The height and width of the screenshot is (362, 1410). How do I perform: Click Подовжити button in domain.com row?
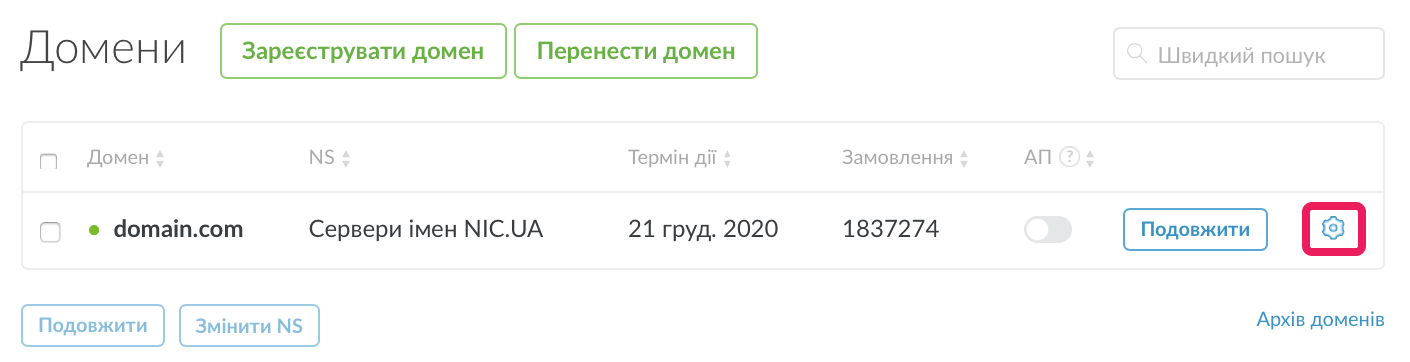pyautogui.click(x=1195, y=229)
